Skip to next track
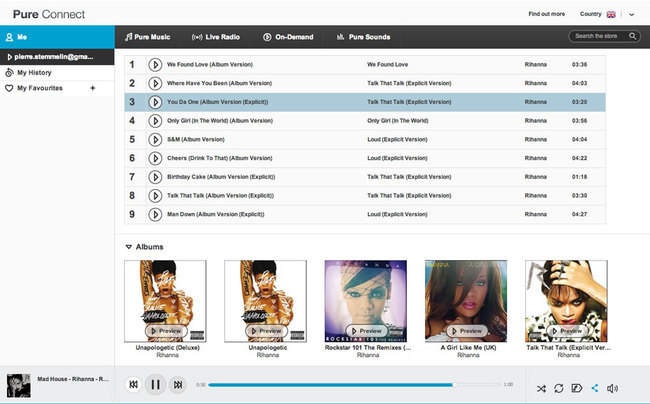 (x=178, y=385)
